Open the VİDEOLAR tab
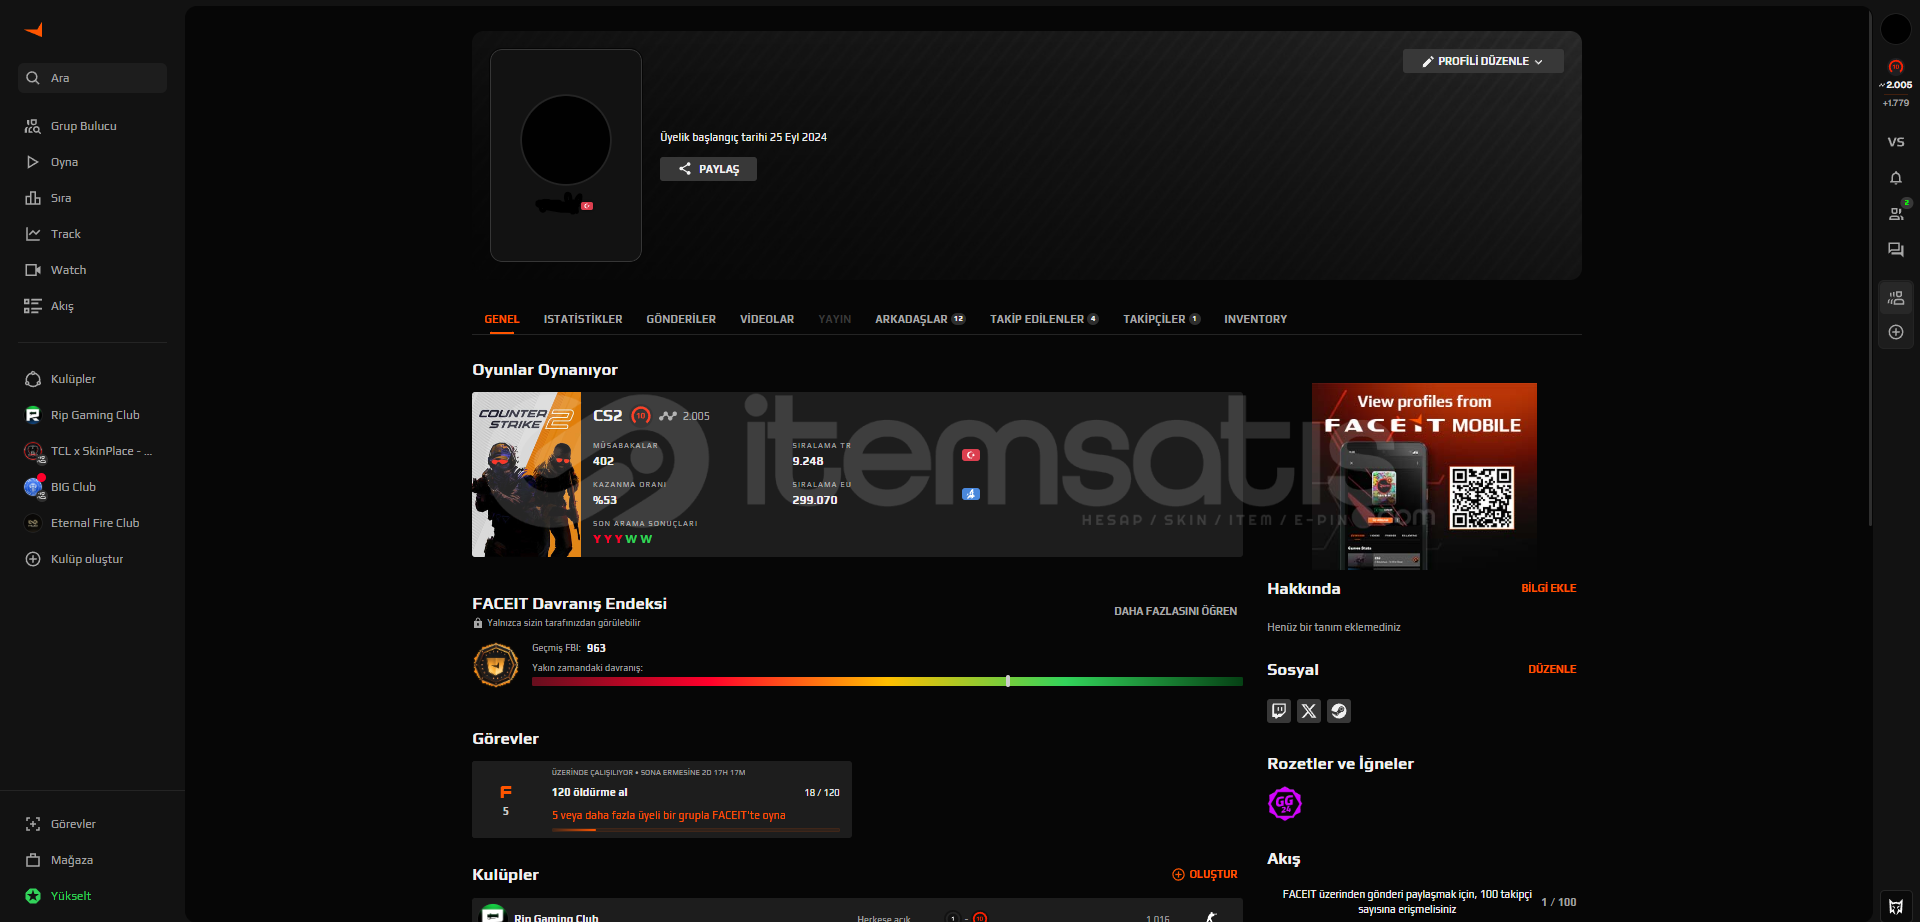The image size is (1920, 922). 767,320
